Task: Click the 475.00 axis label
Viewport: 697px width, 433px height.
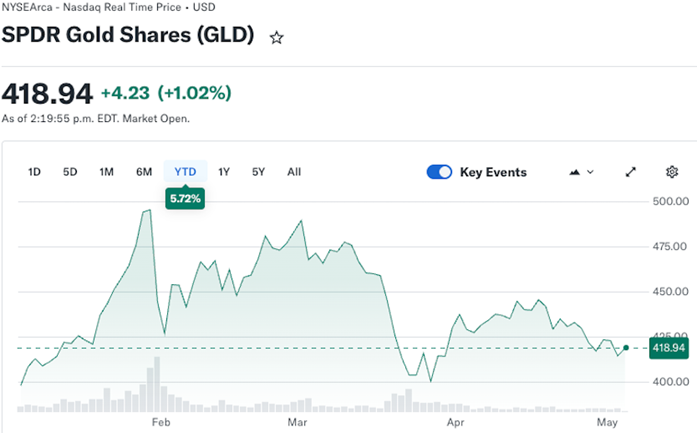Action: 669,246
